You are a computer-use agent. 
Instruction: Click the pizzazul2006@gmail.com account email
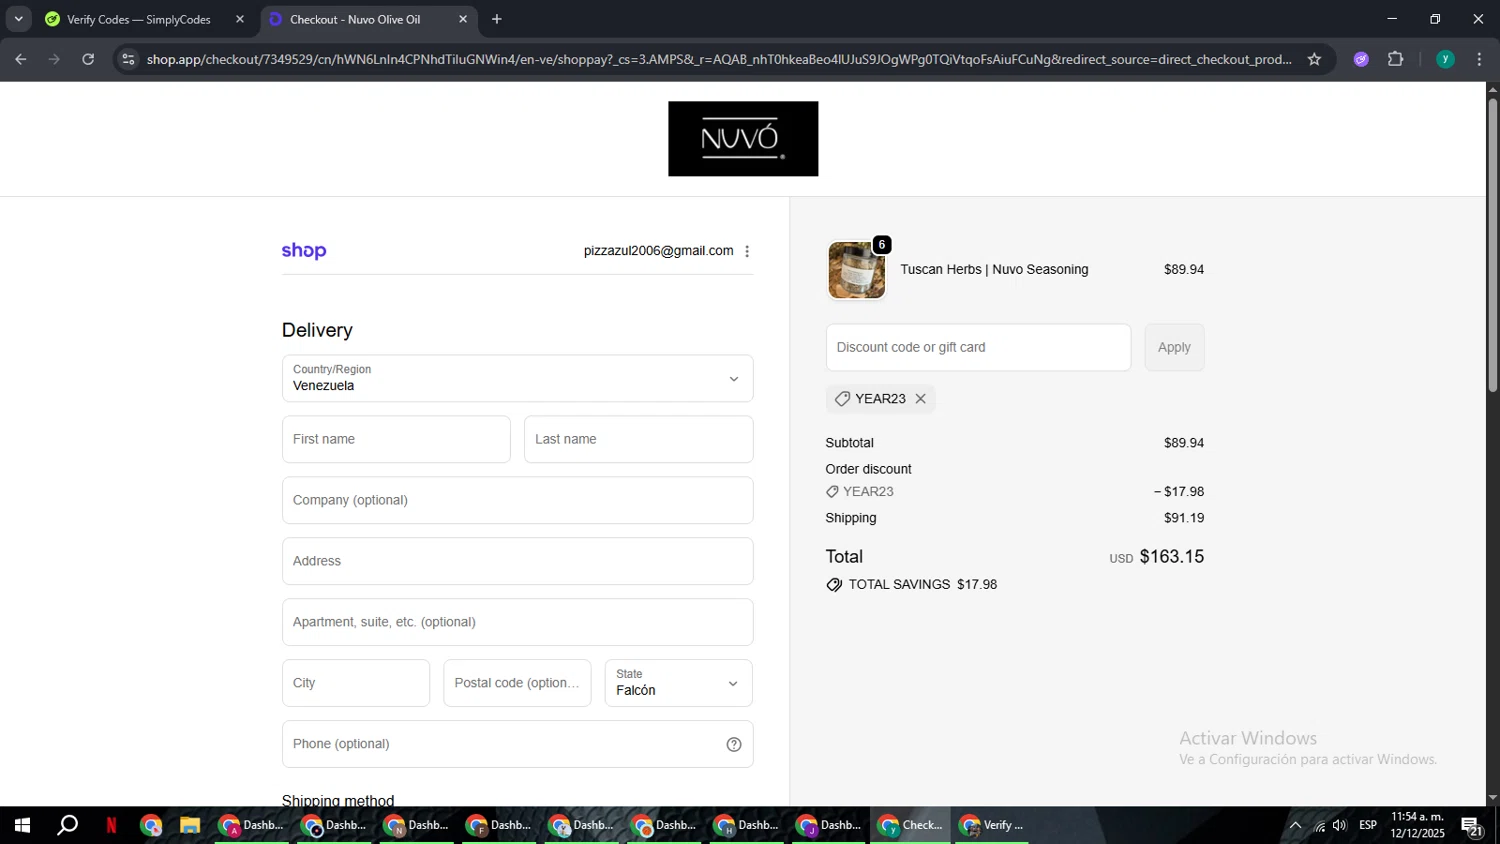click(658, 251)
